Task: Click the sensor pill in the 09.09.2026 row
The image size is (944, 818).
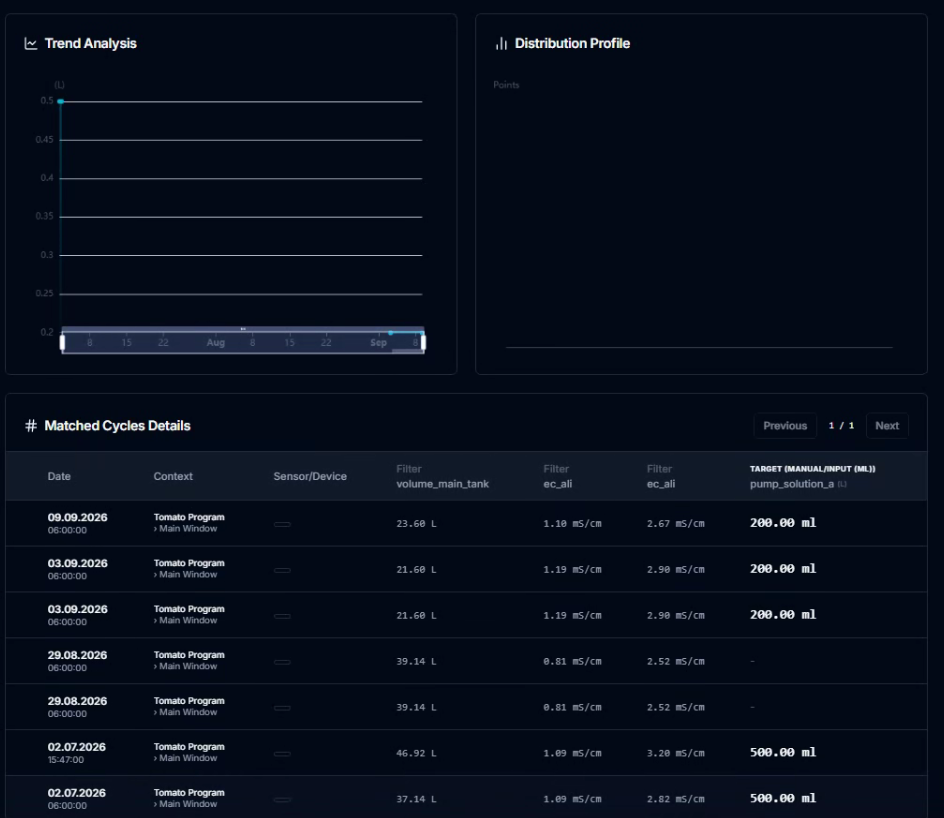Action: 282,524
